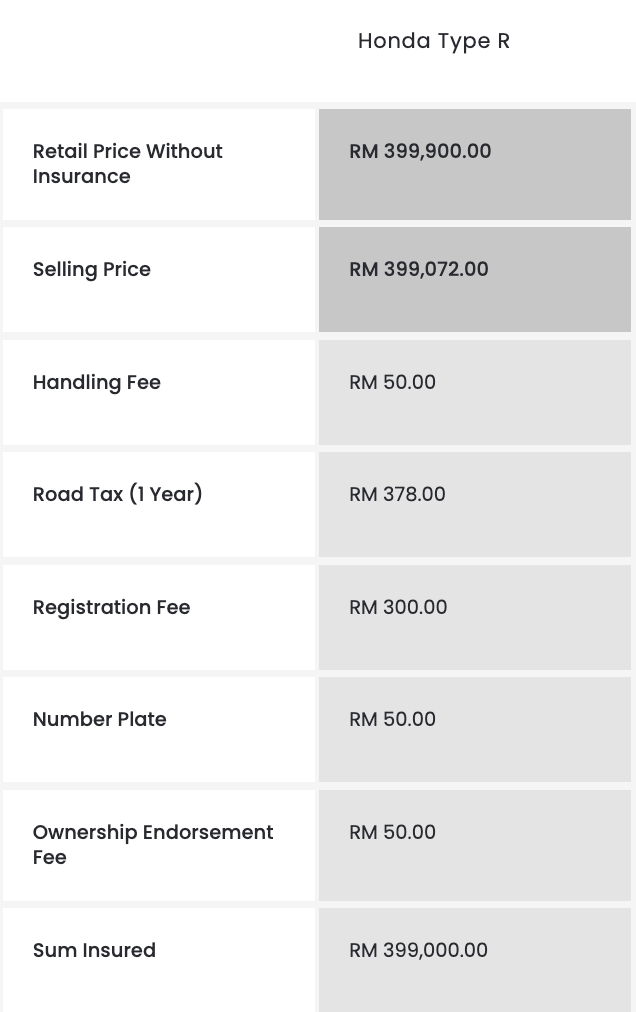Viewport: 636px width, 1012px height.
Task: Click '(1 Year)' in the Road Tax label
Action: point(165,494)
